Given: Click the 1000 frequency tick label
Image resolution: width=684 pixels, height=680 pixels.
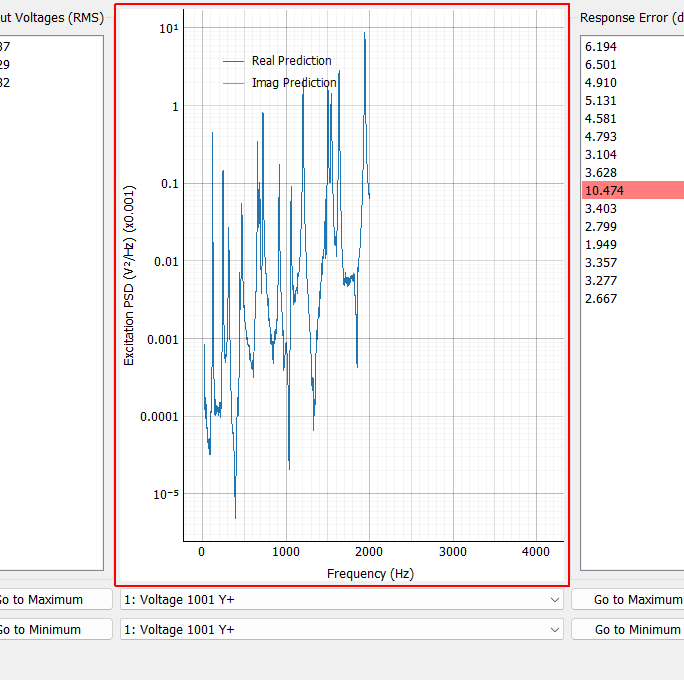Looking at the screenshot, I should pyautogui.click(x=286, y=552).
